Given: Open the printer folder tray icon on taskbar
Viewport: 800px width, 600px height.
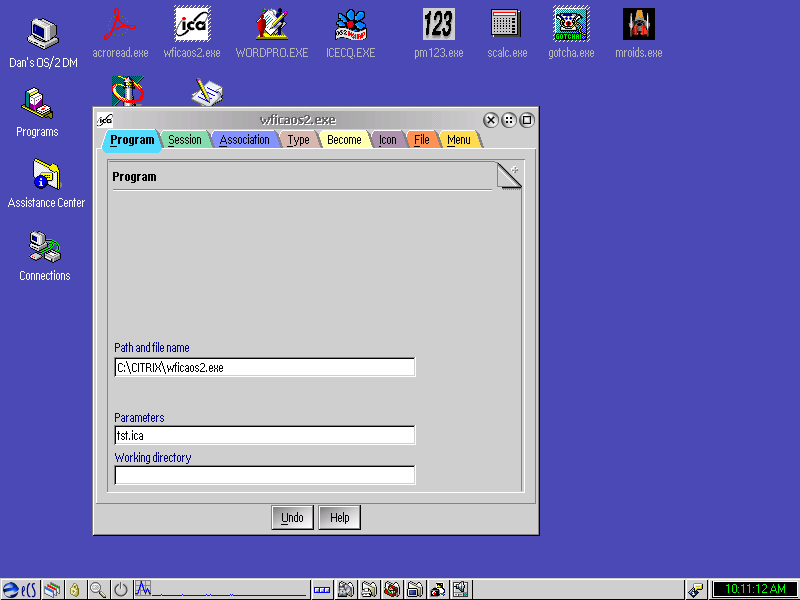Looking at the screenshot, I should tap(368, 590).
